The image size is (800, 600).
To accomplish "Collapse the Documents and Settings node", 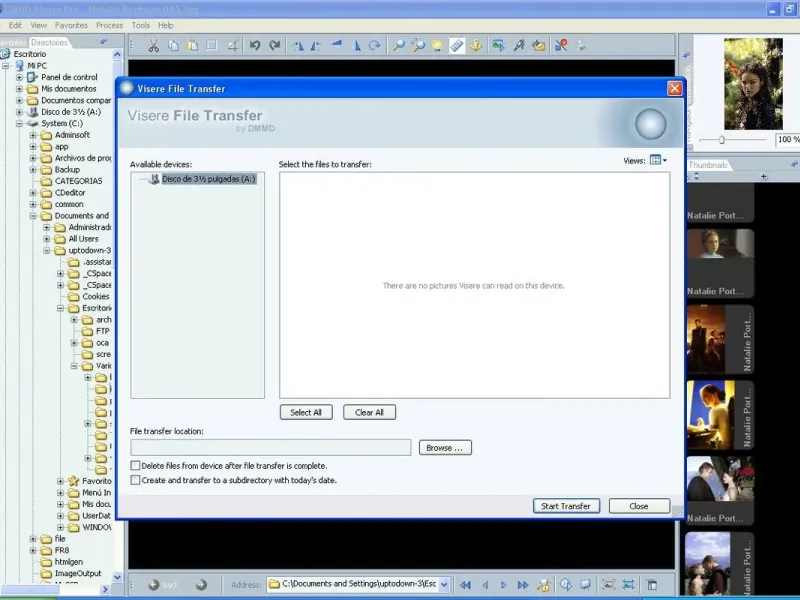I will click(x=33, y=216).
